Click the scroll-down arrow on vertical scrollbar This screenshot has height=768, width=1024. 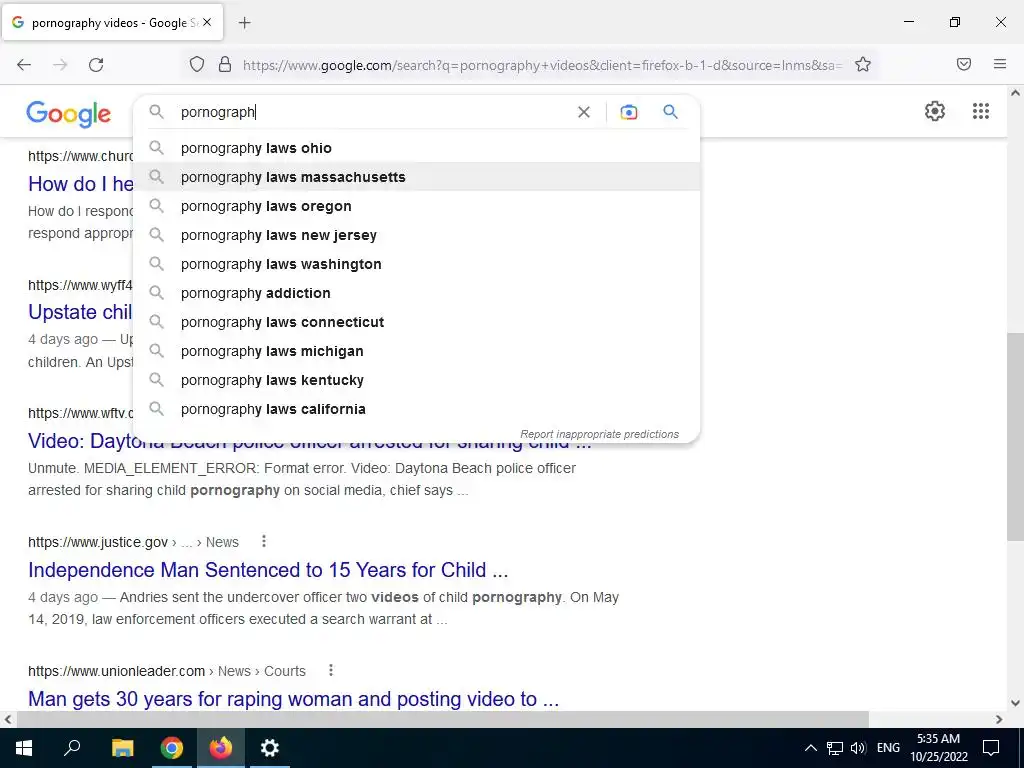[1015, 703]
